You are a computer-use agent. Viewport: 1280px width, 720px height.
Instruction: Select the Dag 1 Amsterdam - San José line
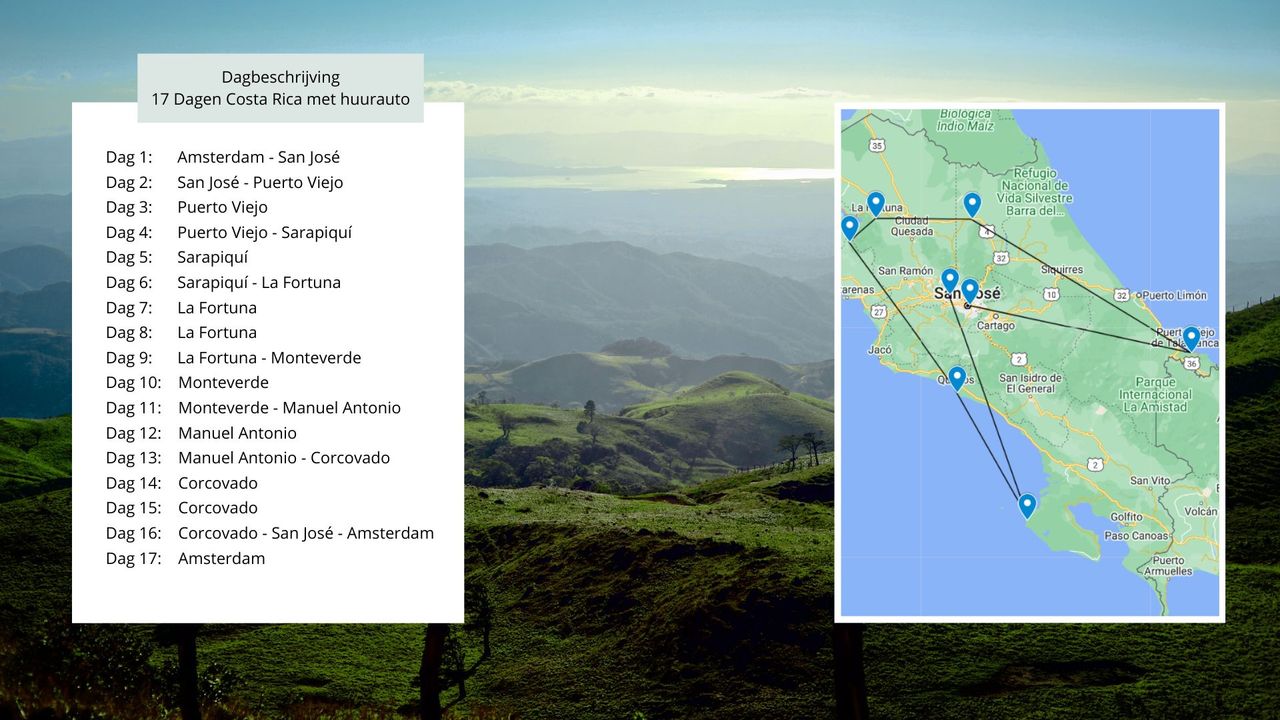pyautogui.click(x=223, y=157)
